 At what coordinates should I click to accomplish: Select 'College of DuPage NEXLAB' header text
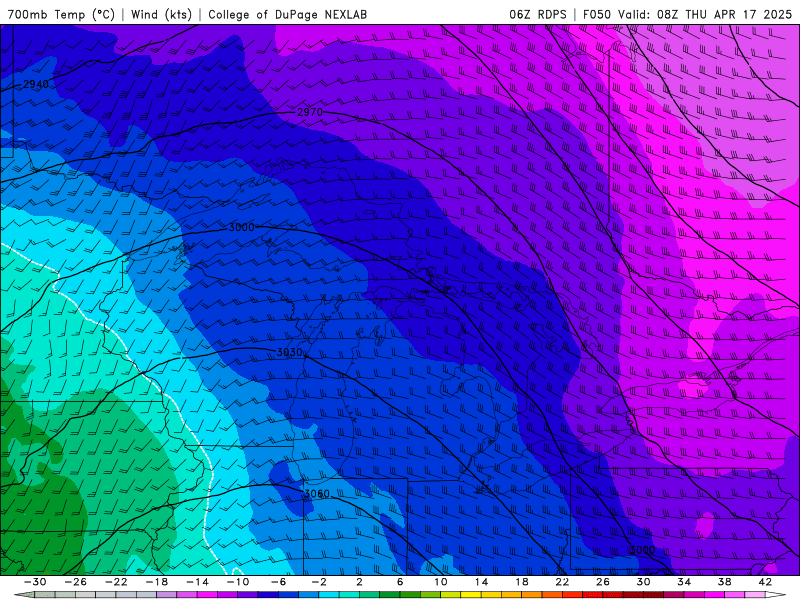coord(287,14)
